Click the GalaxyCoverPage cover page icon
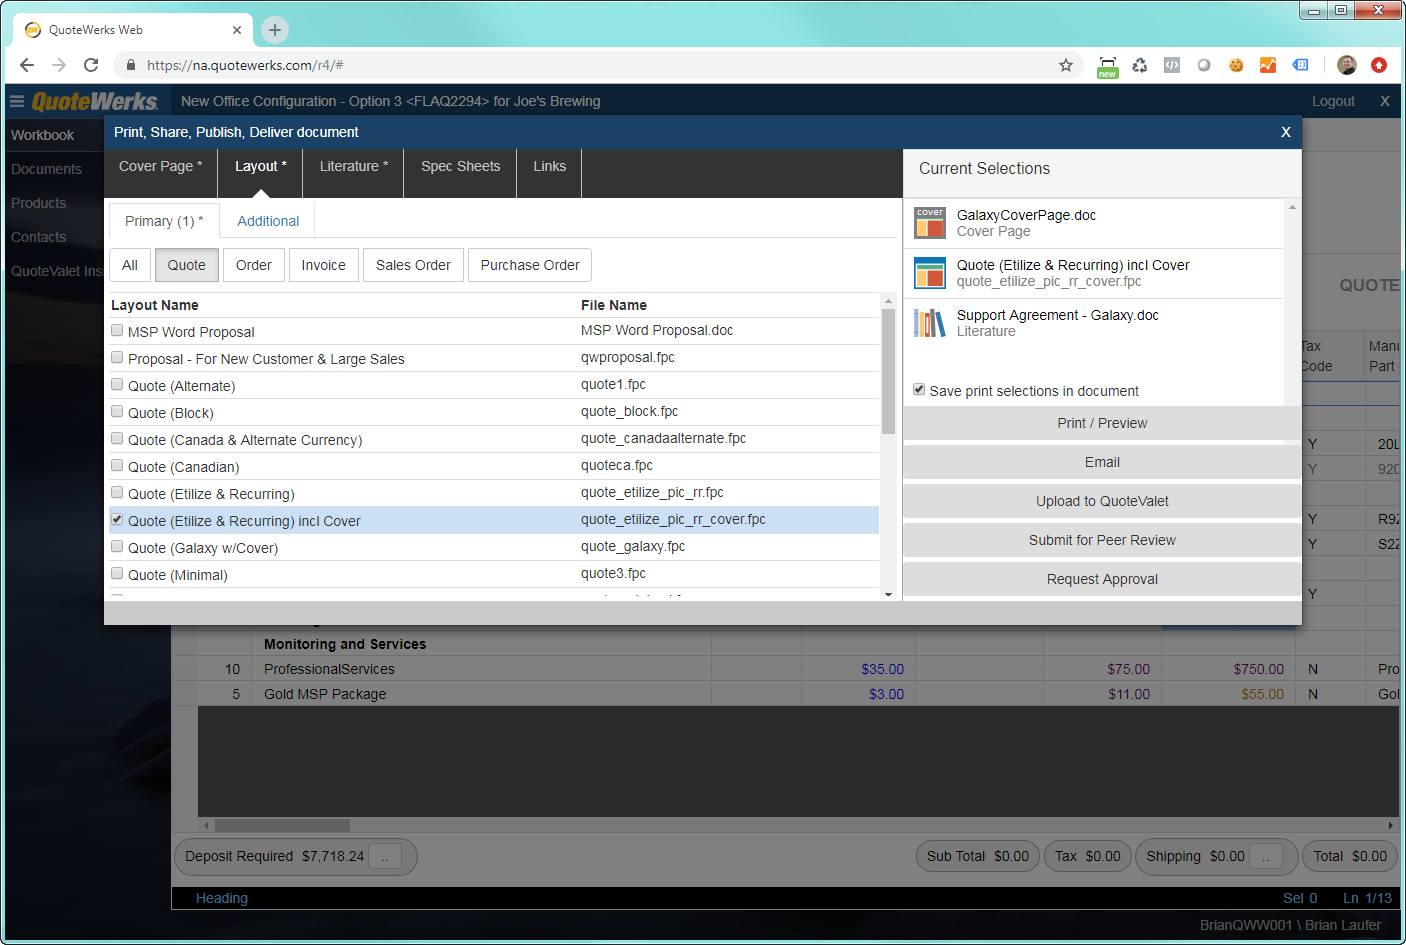 [930, 223]
